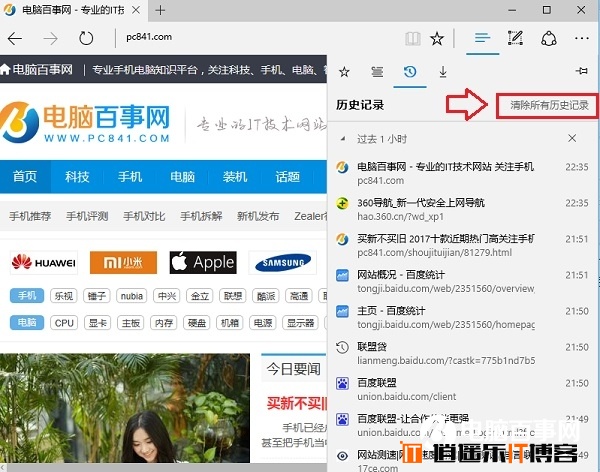Open the 首页 navigation item

(x=25, y=176)
